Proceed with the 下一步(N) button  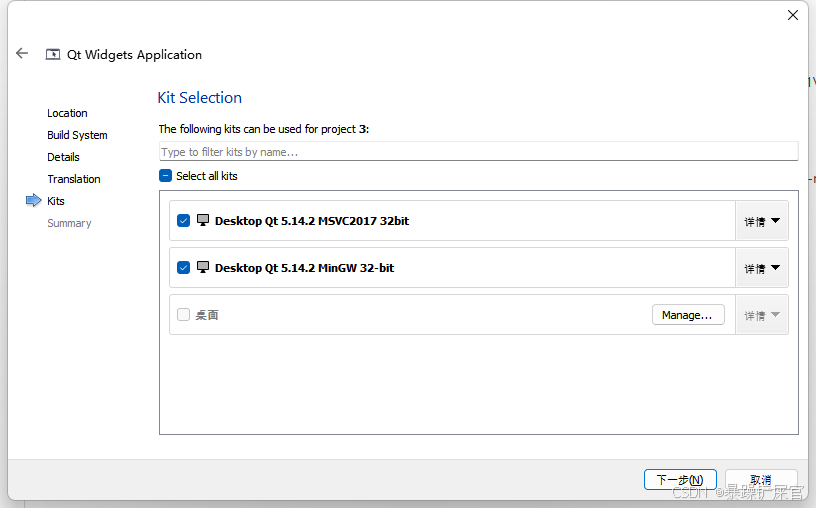pyautogui.click(x=680, y=479)
